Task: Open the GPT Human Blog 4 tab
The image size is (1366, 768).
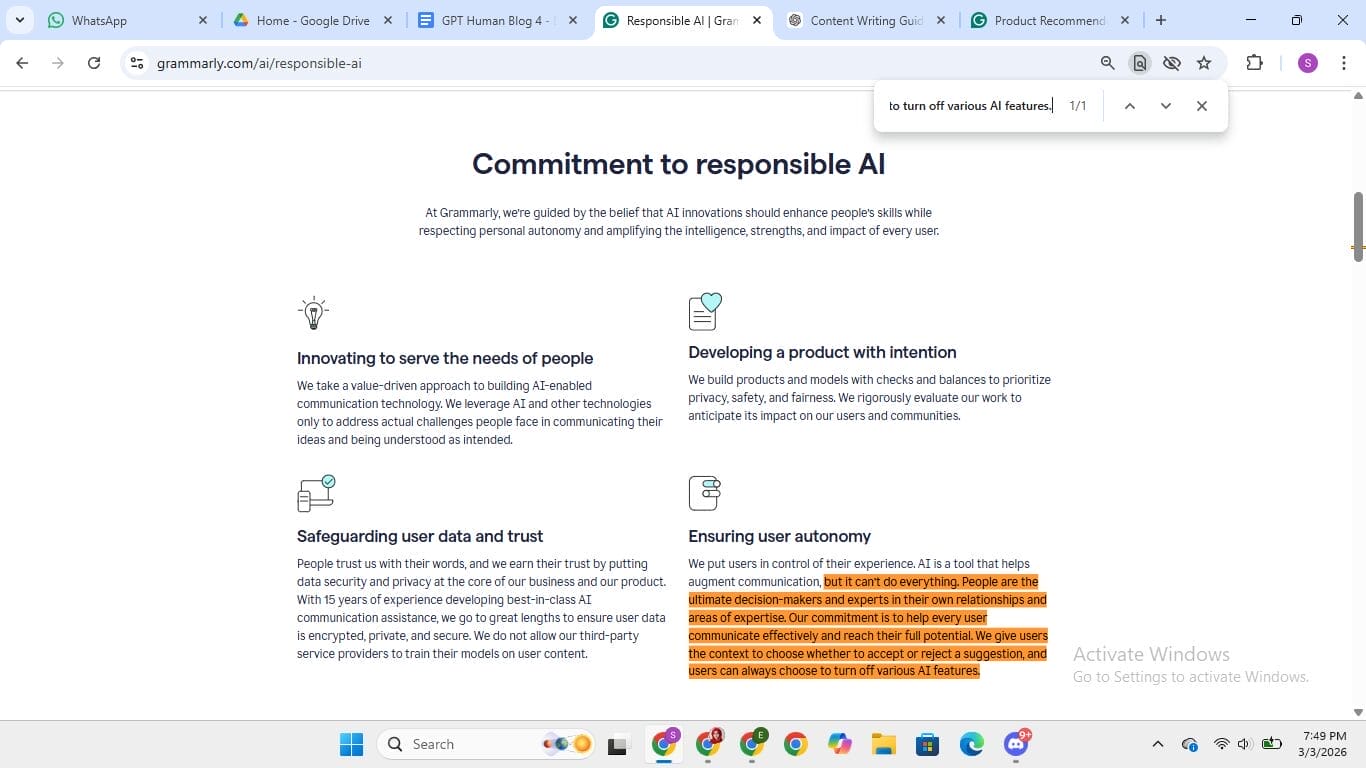Action: (497, 20)
